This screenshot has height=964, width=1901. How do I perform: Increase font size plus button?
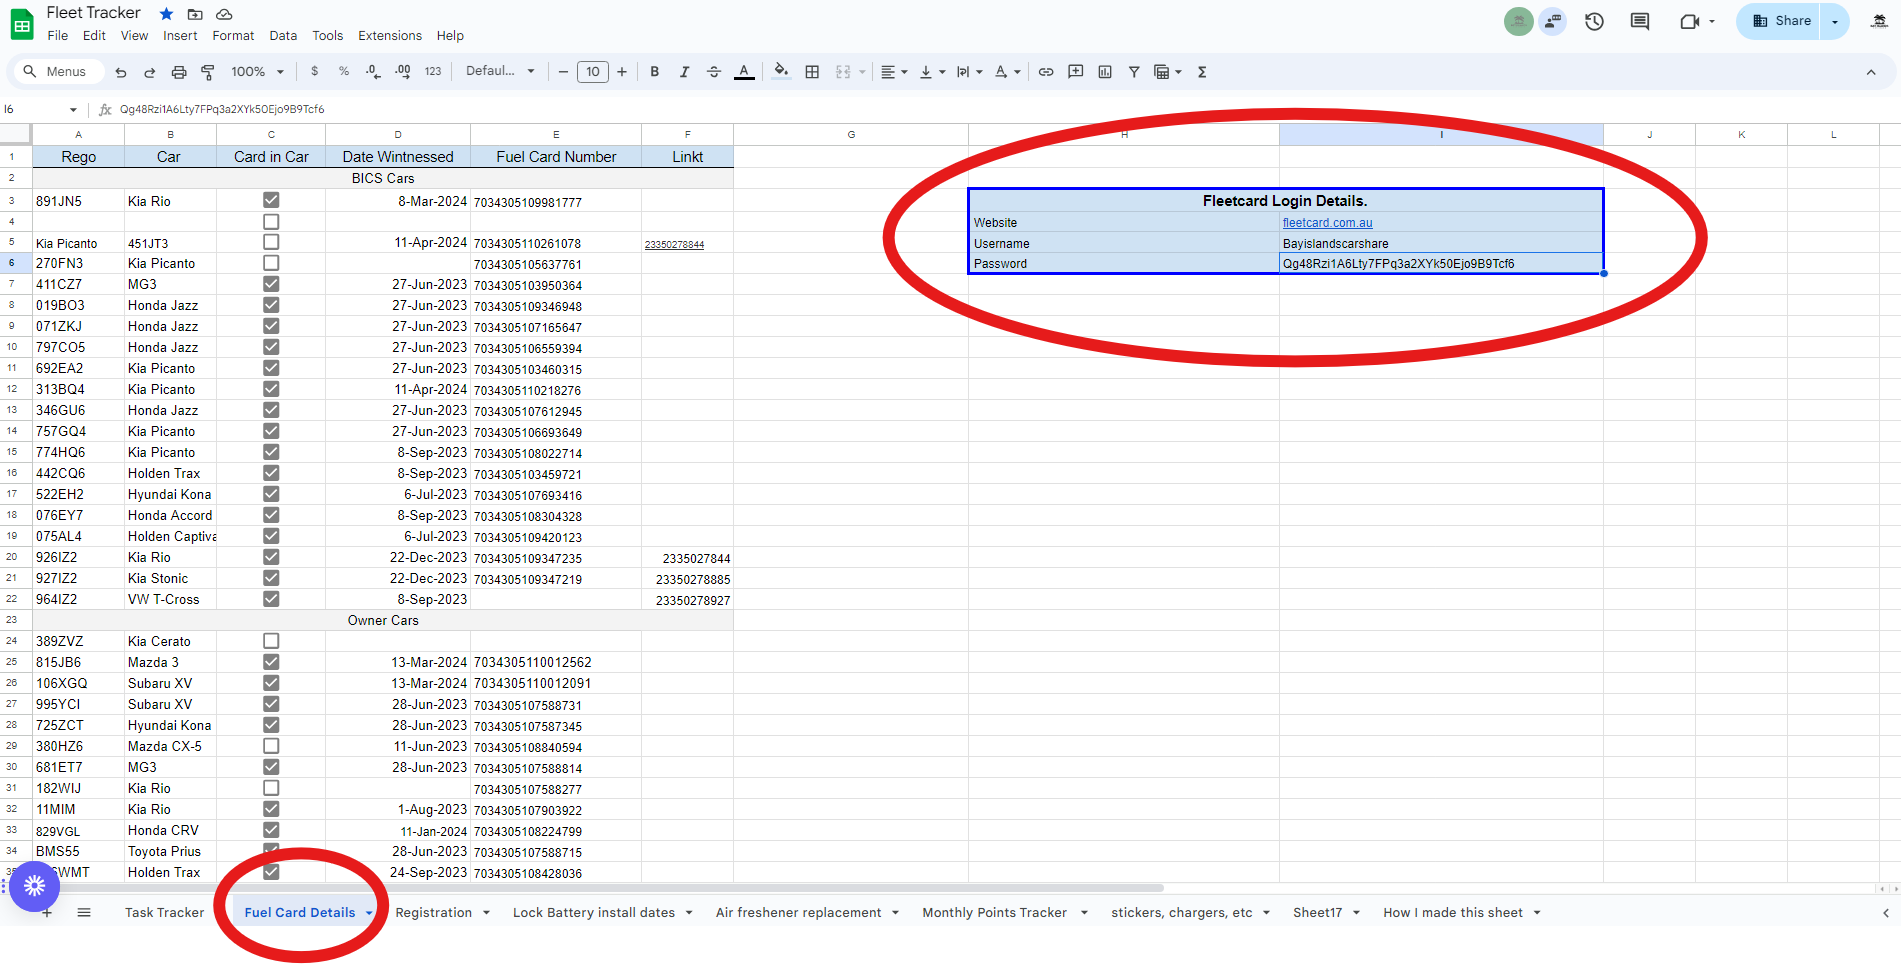(x=622, y=72)
